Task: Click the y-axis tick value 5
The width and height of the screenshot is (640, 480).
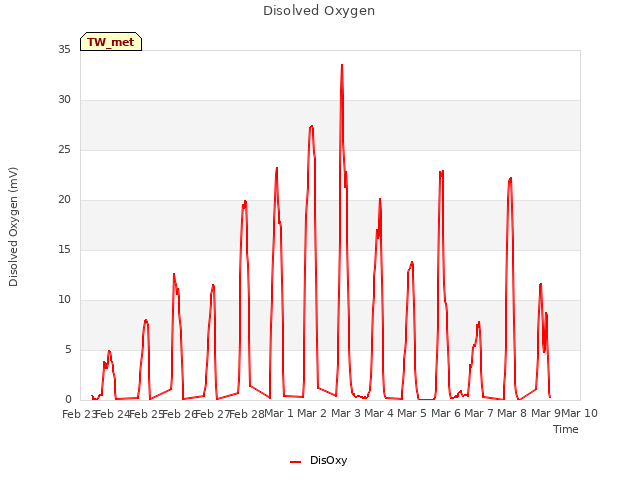Action: pos(68,349)
